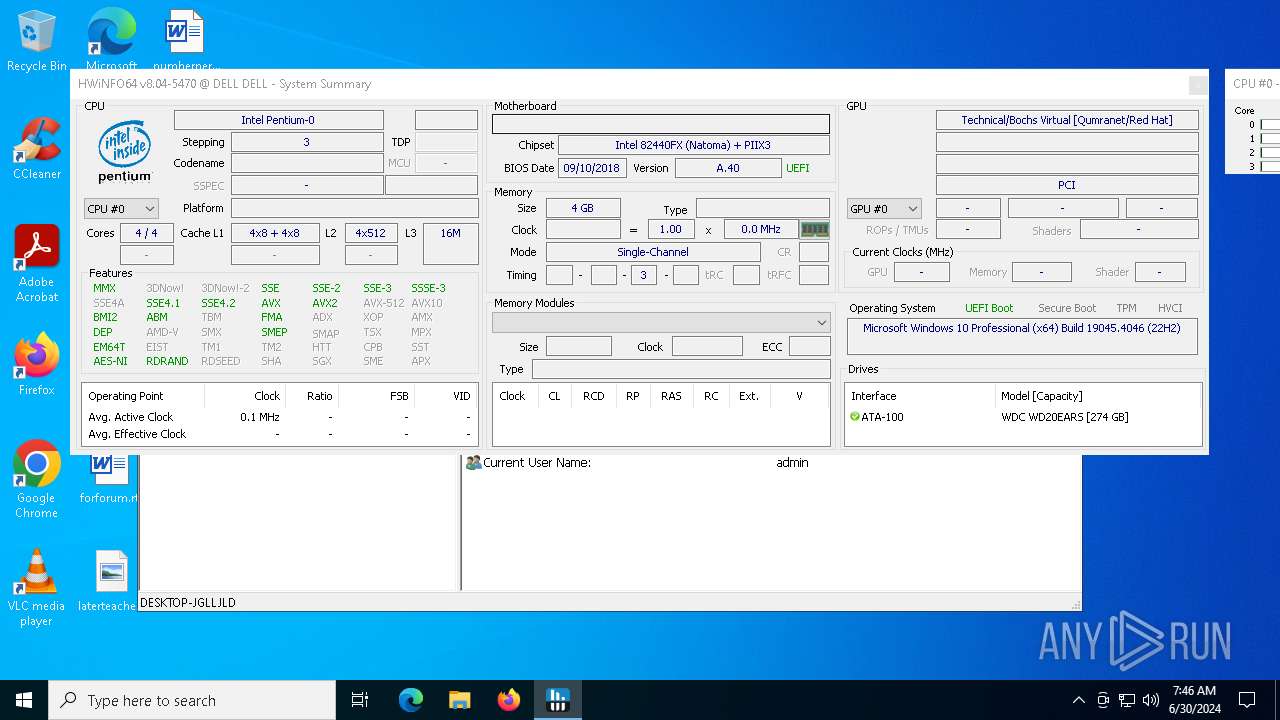Launch Edge from the taskbar
Viewport: 1280px width, 720px height.
(411, 700)
